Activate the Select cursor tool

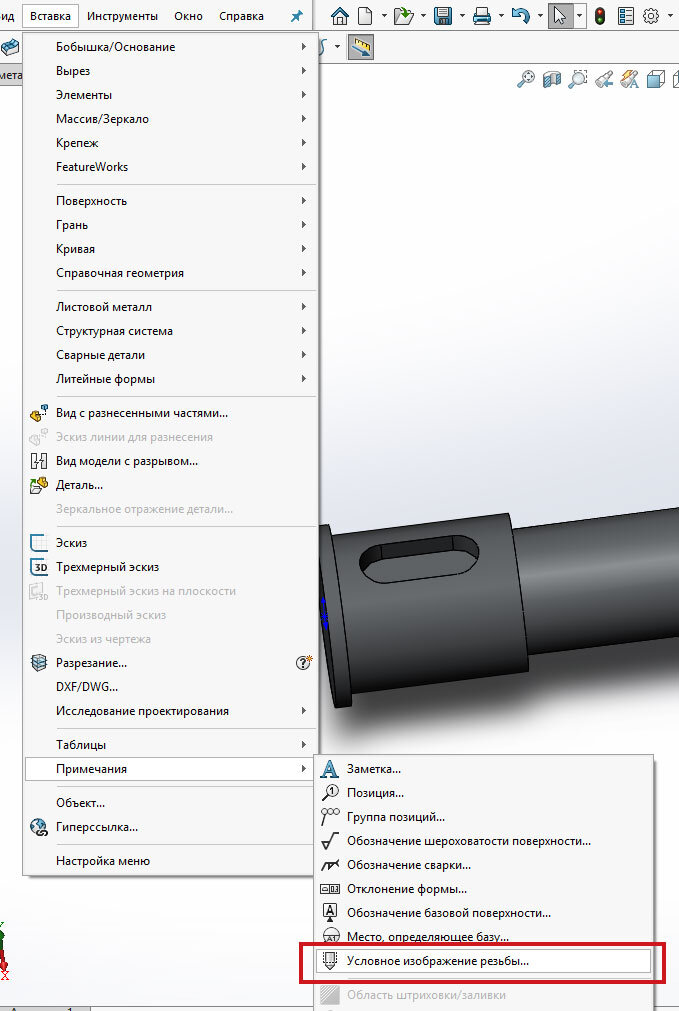(x=560, y=15)
